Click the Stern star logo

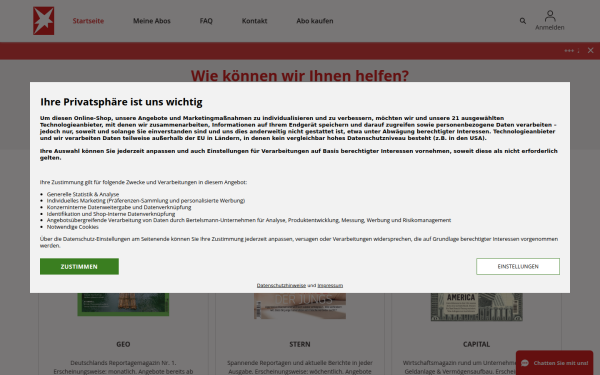click(x=43, y=21)
